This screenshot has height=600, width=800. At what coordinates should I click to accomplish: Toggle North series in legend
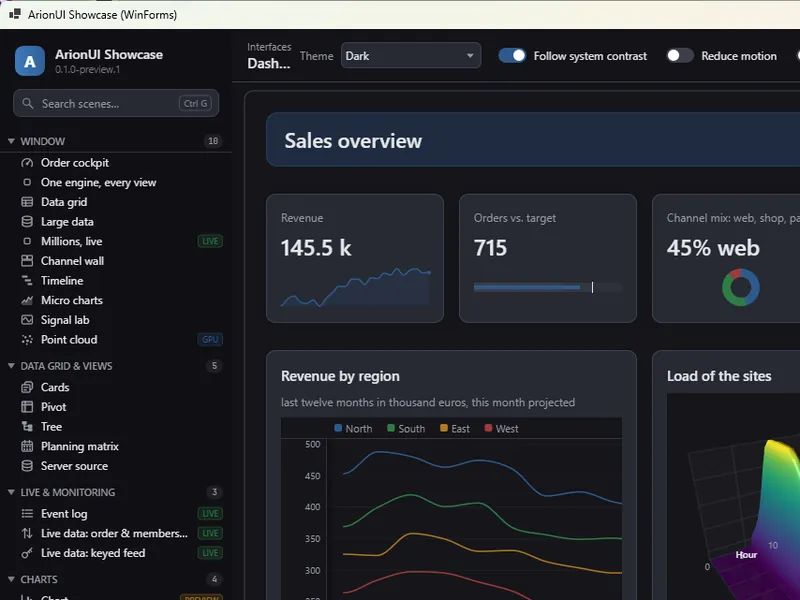click(x=353, y=429)
